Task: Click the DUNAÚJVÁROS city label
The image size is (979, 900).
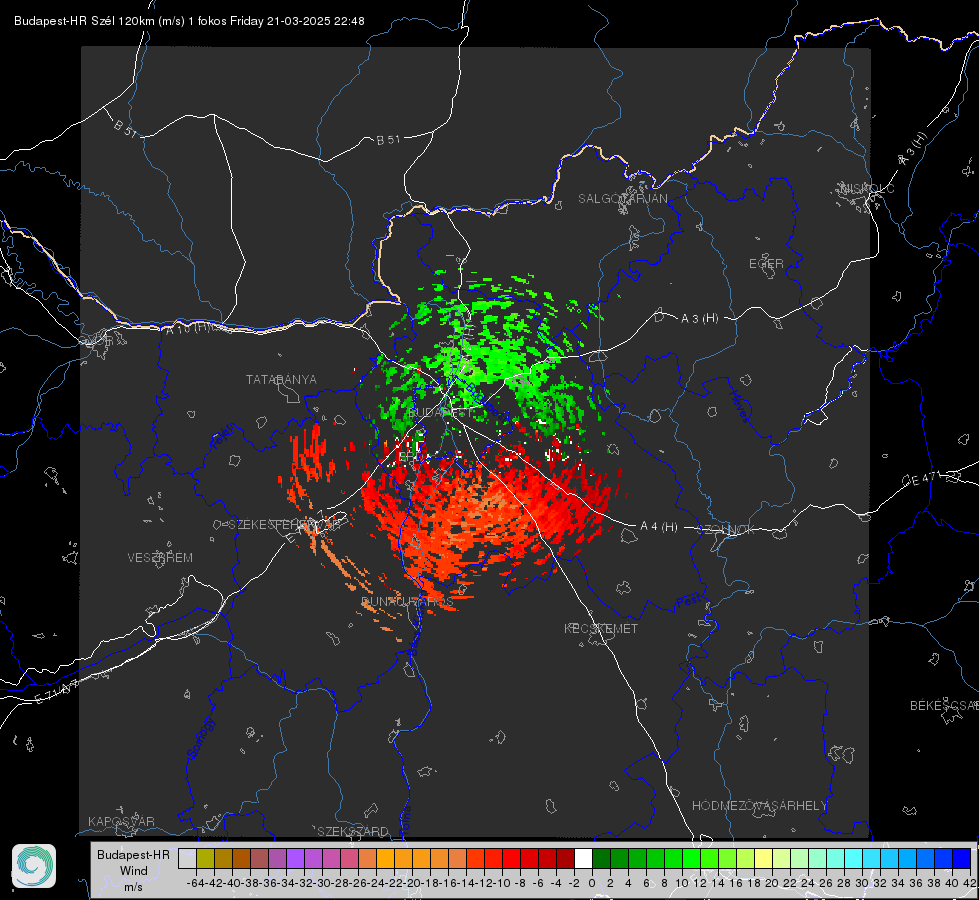Action: point(407,601)
